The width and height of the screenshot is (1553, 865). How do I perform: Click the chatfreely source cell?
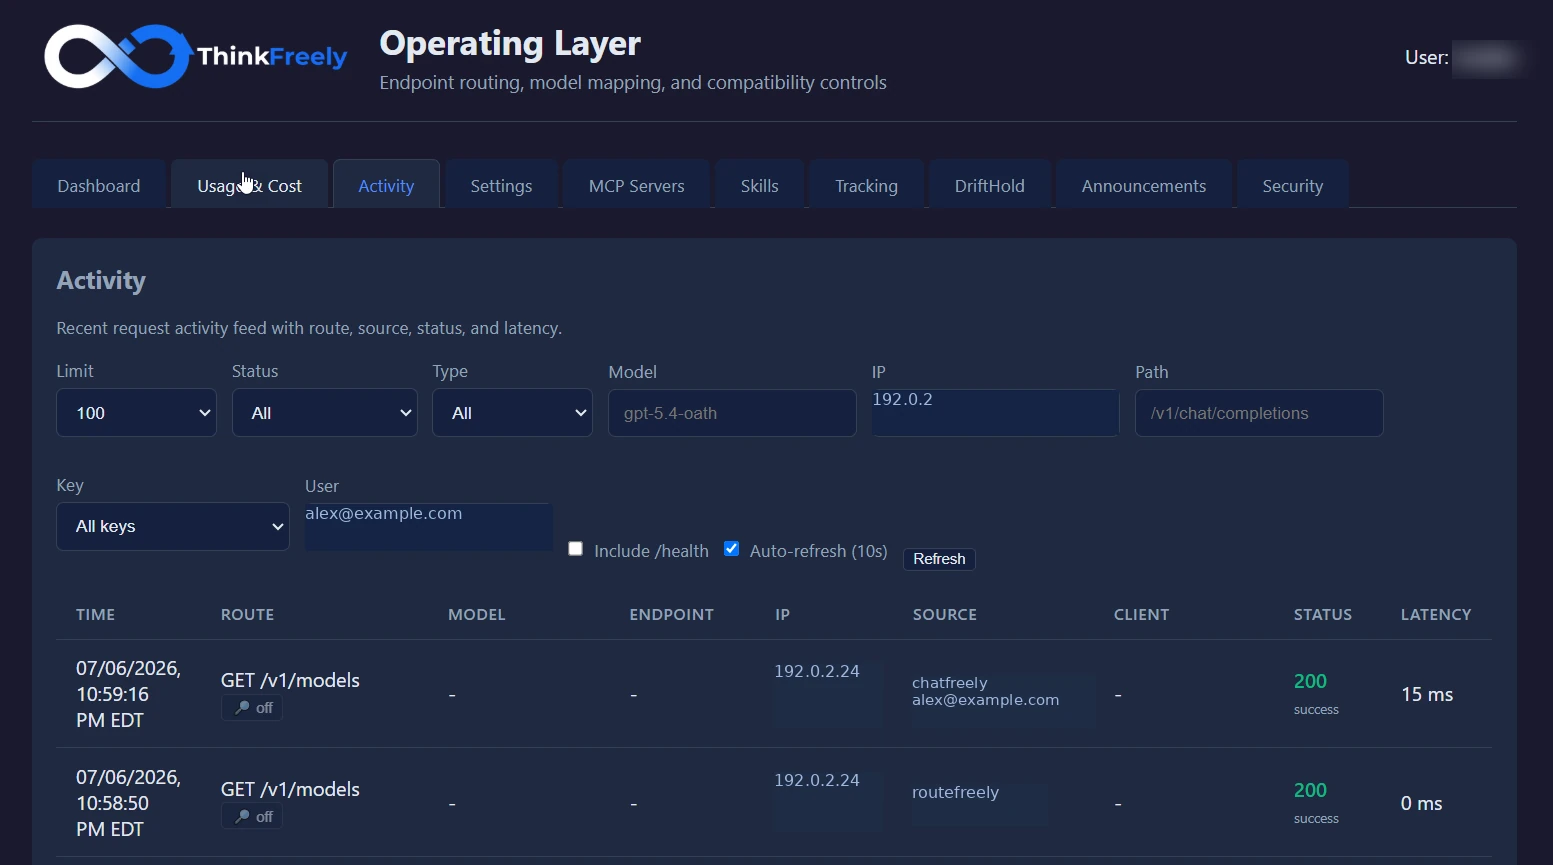[x=986, y=691]
